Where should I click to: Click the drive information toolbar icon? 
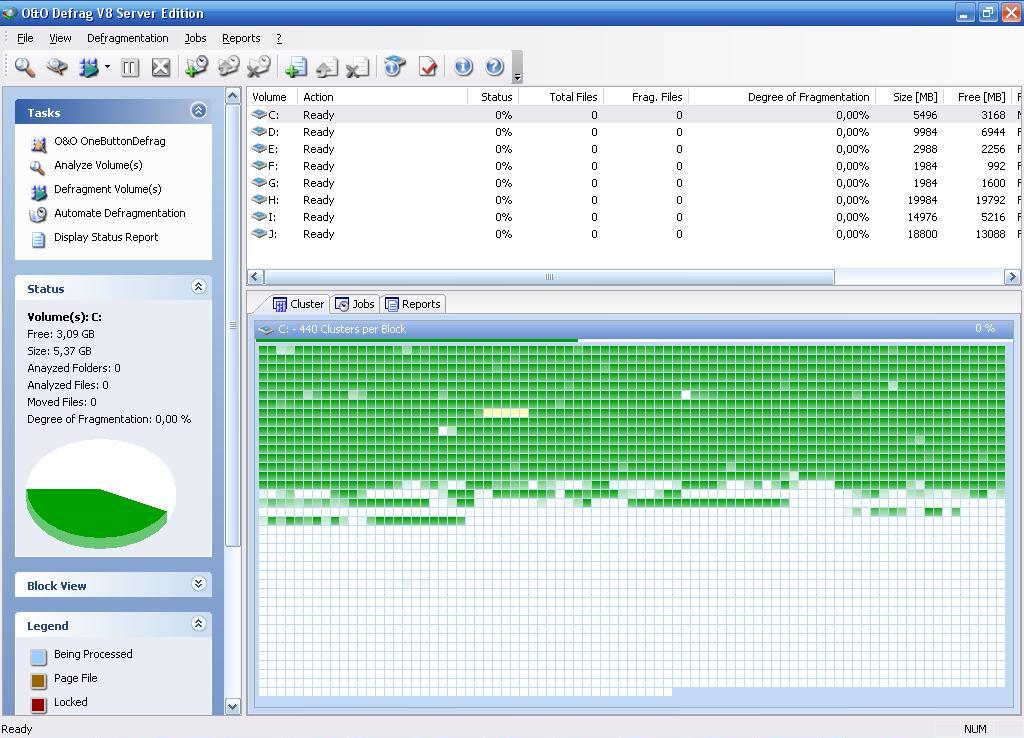point(394,67)
